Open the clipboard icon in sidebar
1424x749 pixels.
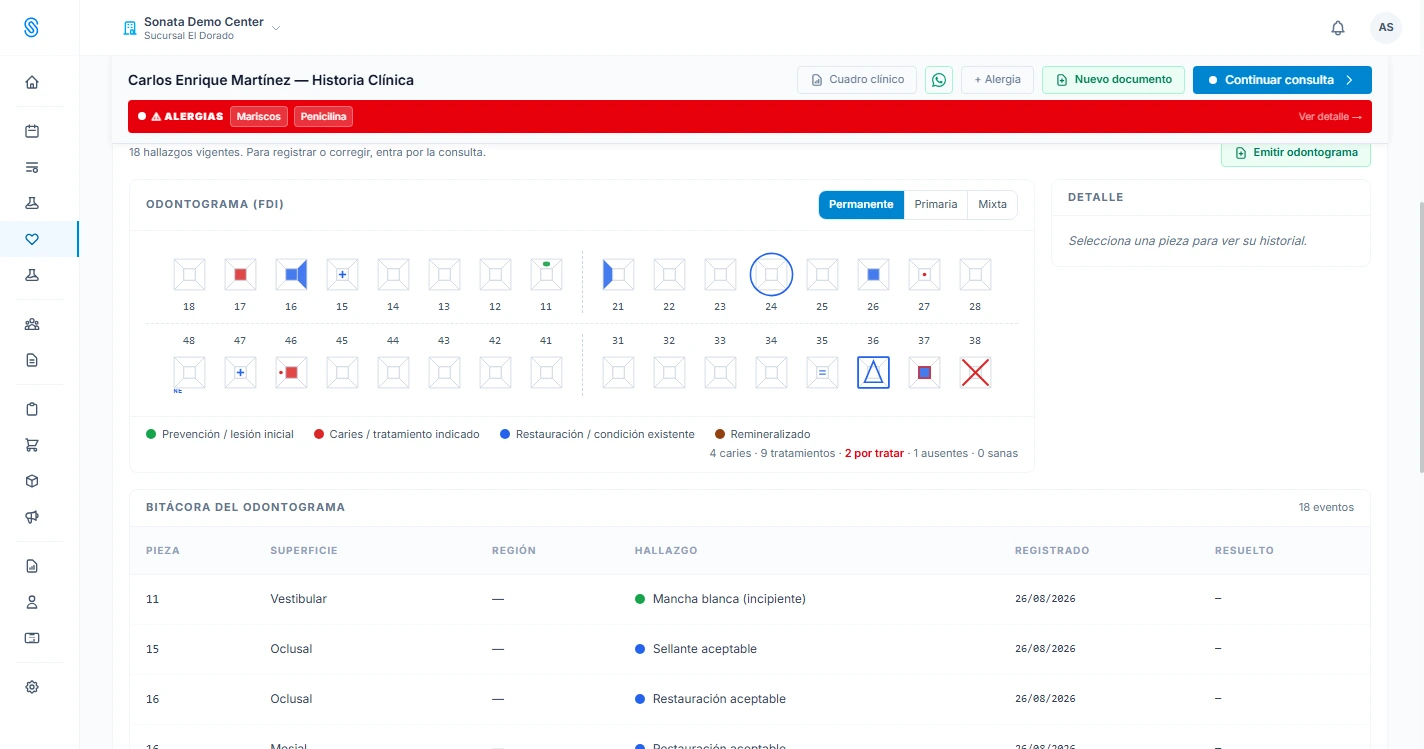[32, 409]
